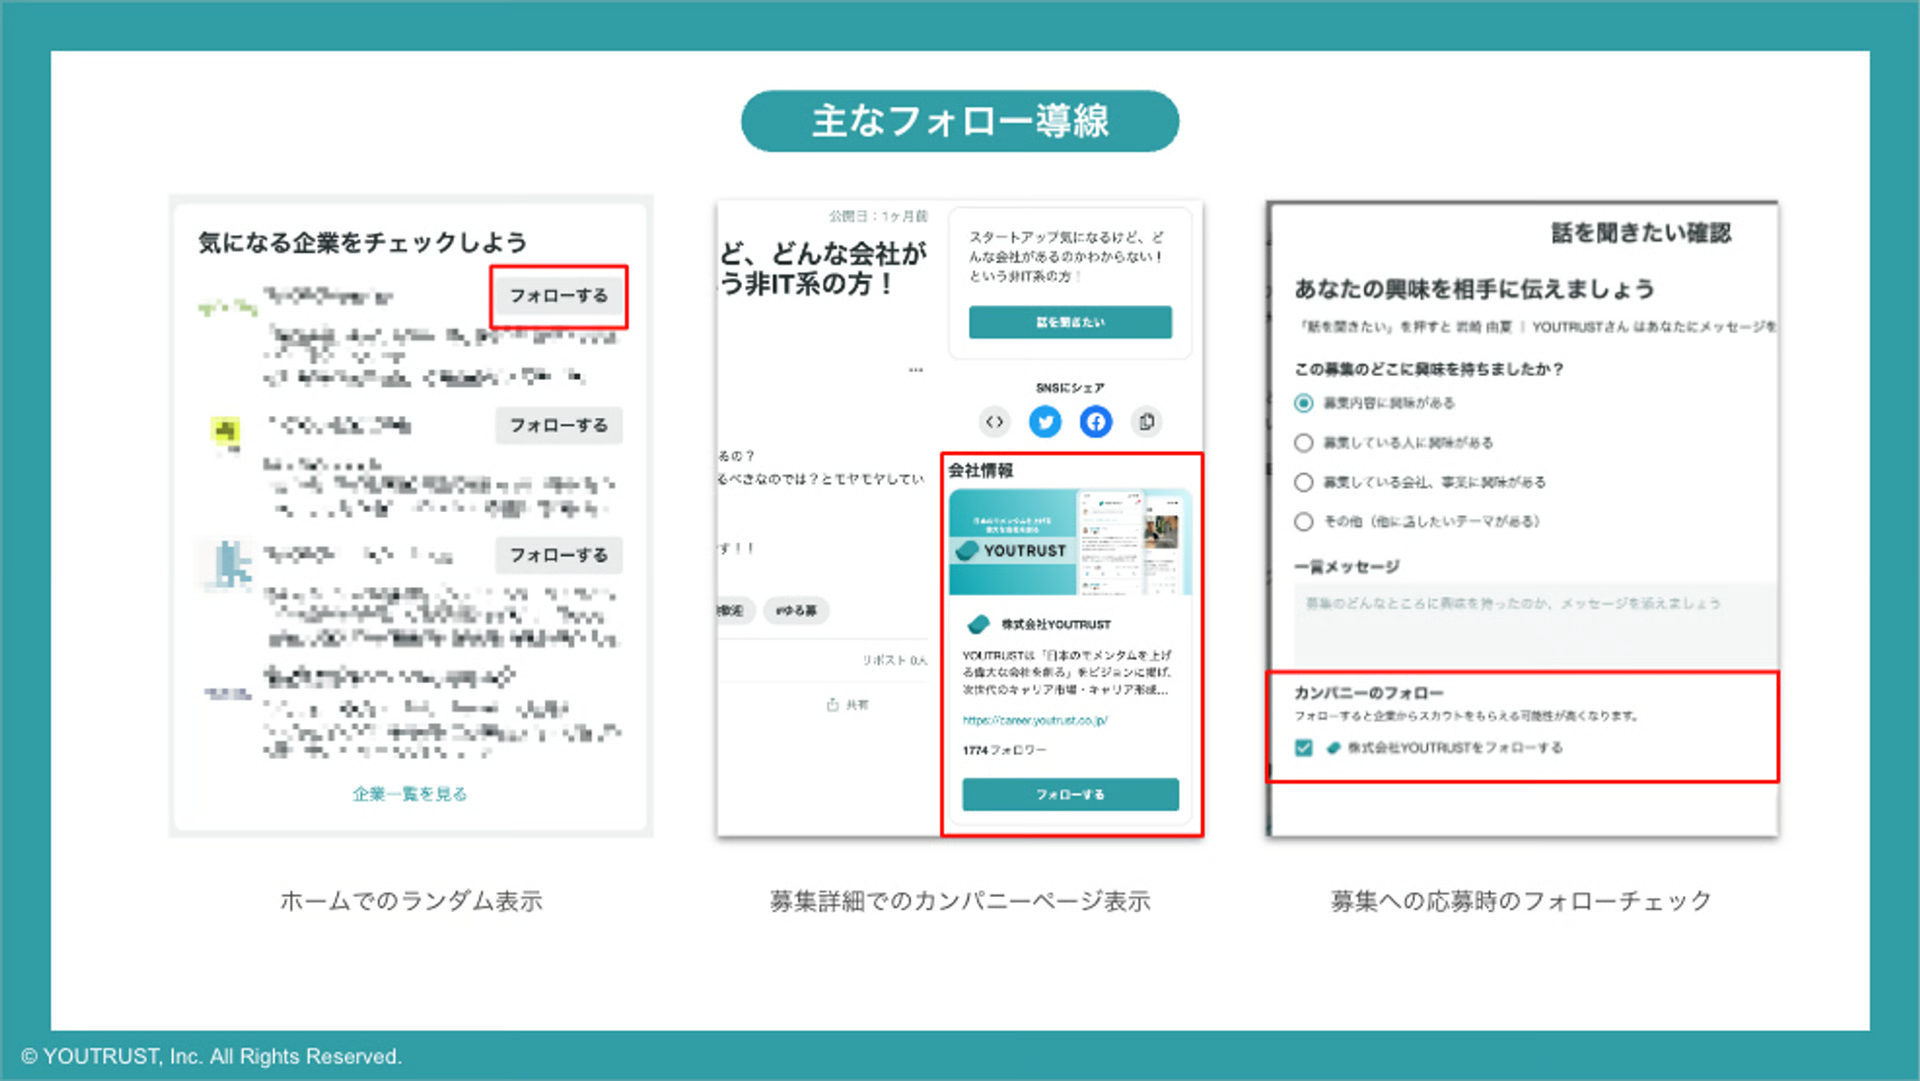Enable the 株式会社YOUTRUSTをフォローする checkbox
The width and height of the screenshot is (1920, 1081).
click(1303, 747)
